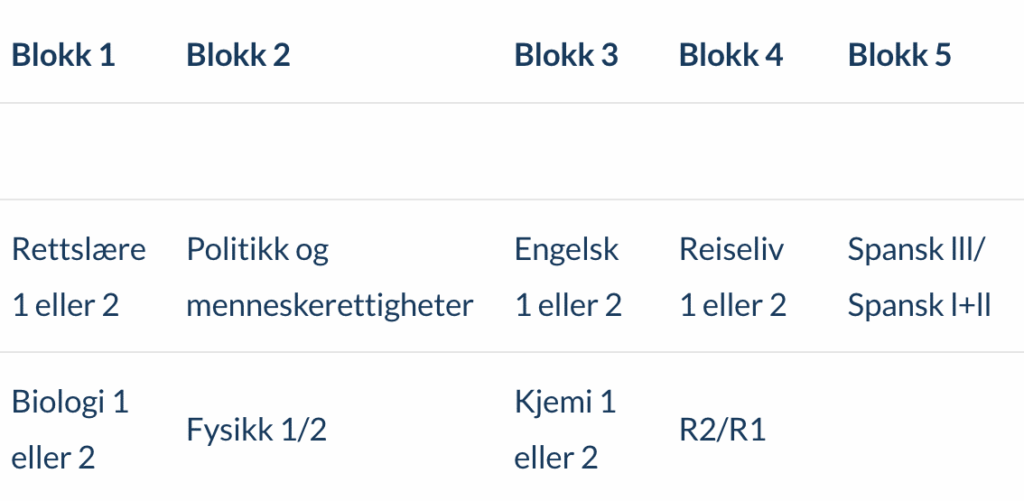The height and width of the screenshot is (501, 1024).
Task: Click the word menneskerettigheter
Action: pyautogui.click(x=330, y=306)
